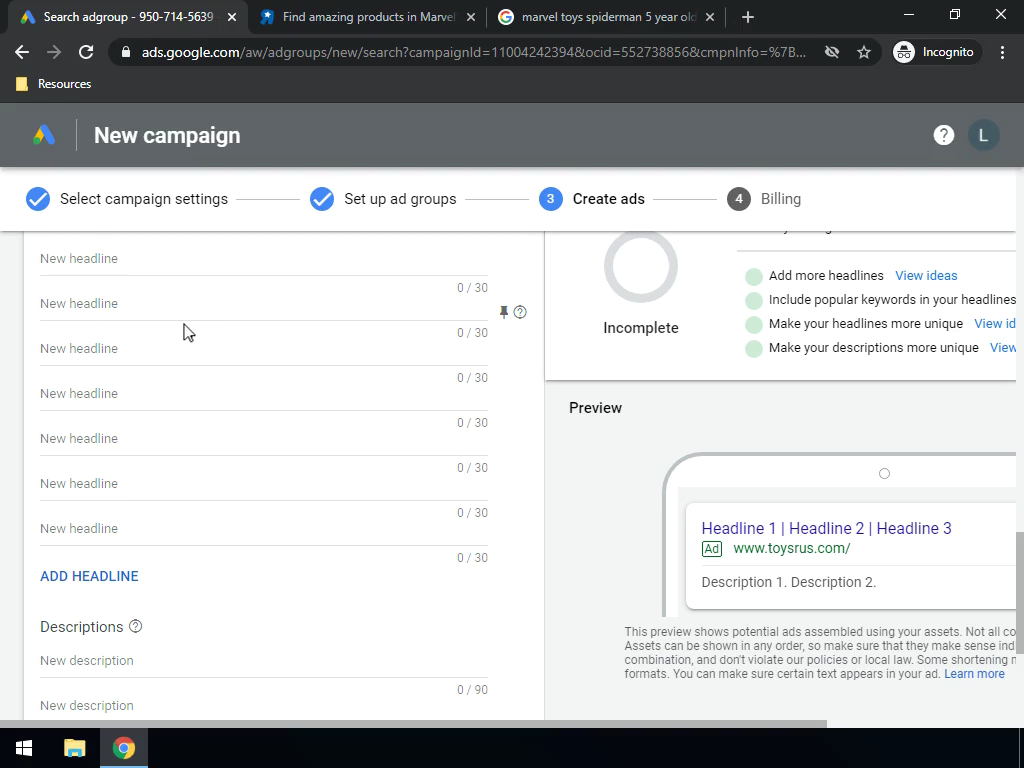This screenshot has width=1024, height=768.
Task: Click the step 4 Billing circle
Action: 739,199
